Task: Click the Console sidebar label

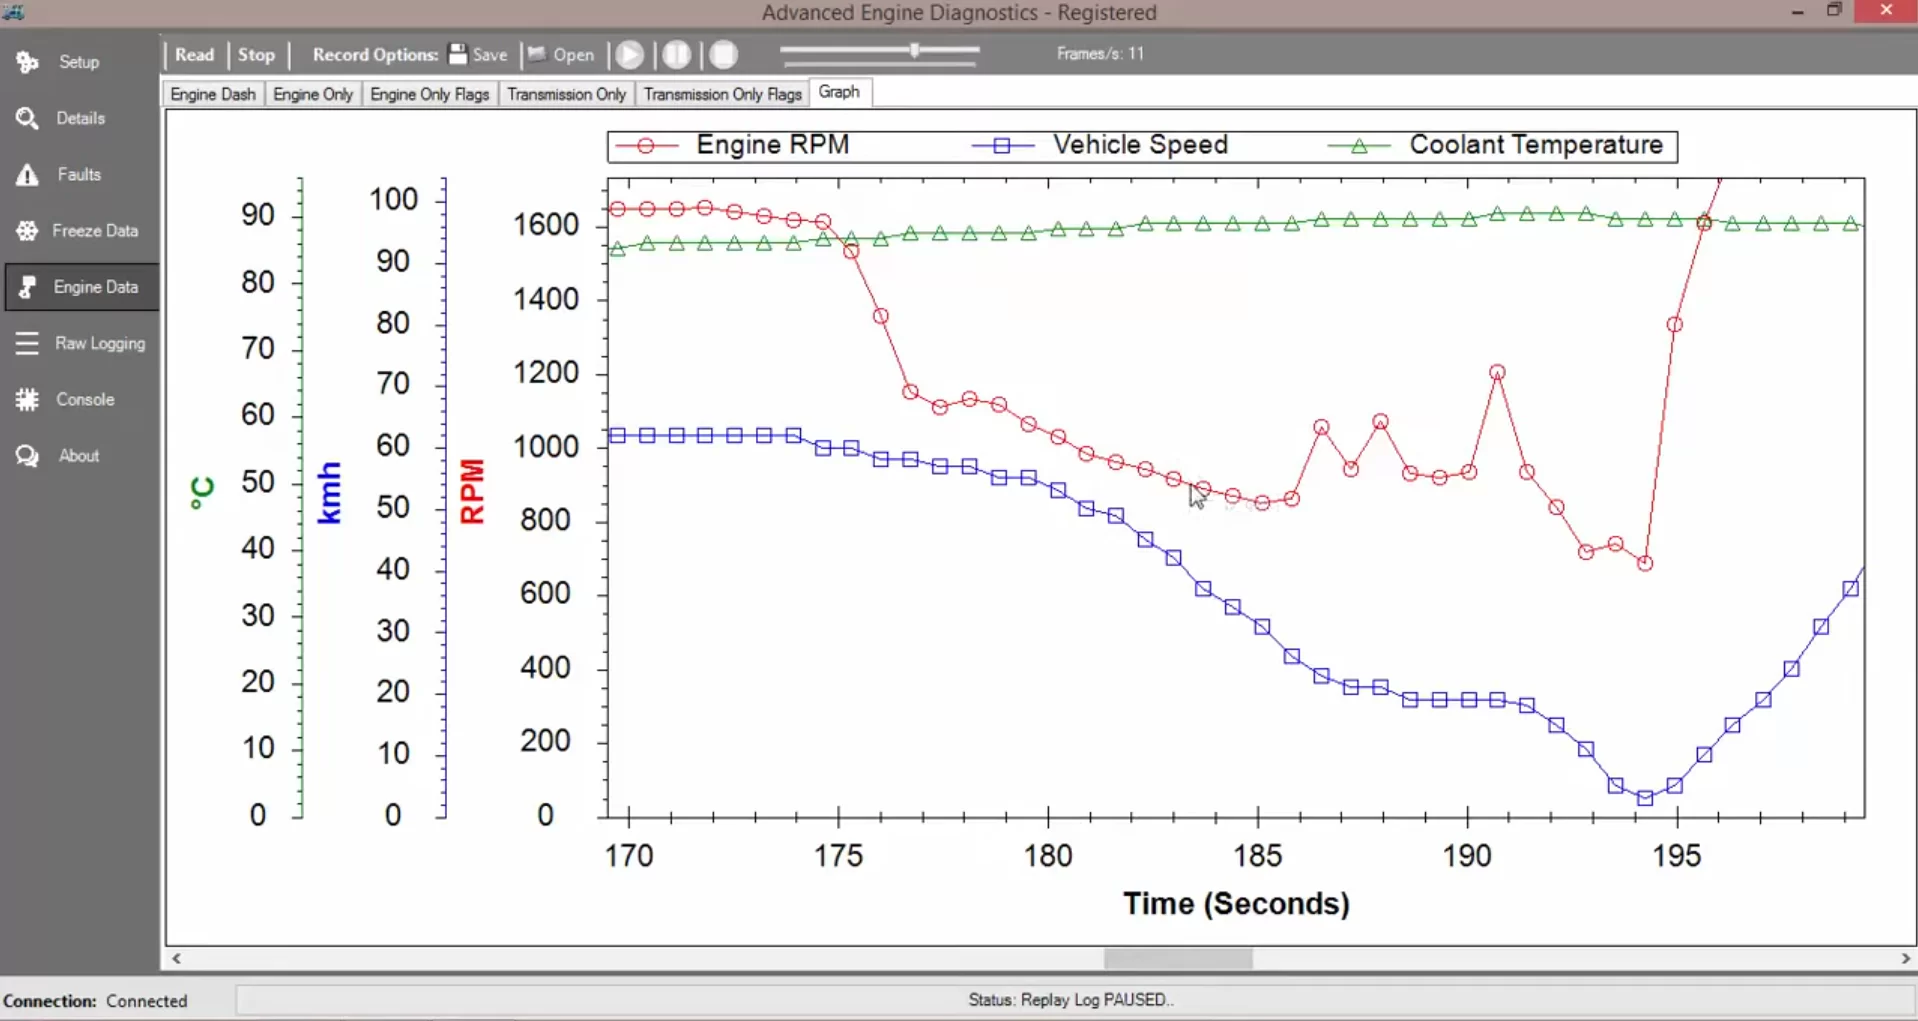Action: (85, 399)
